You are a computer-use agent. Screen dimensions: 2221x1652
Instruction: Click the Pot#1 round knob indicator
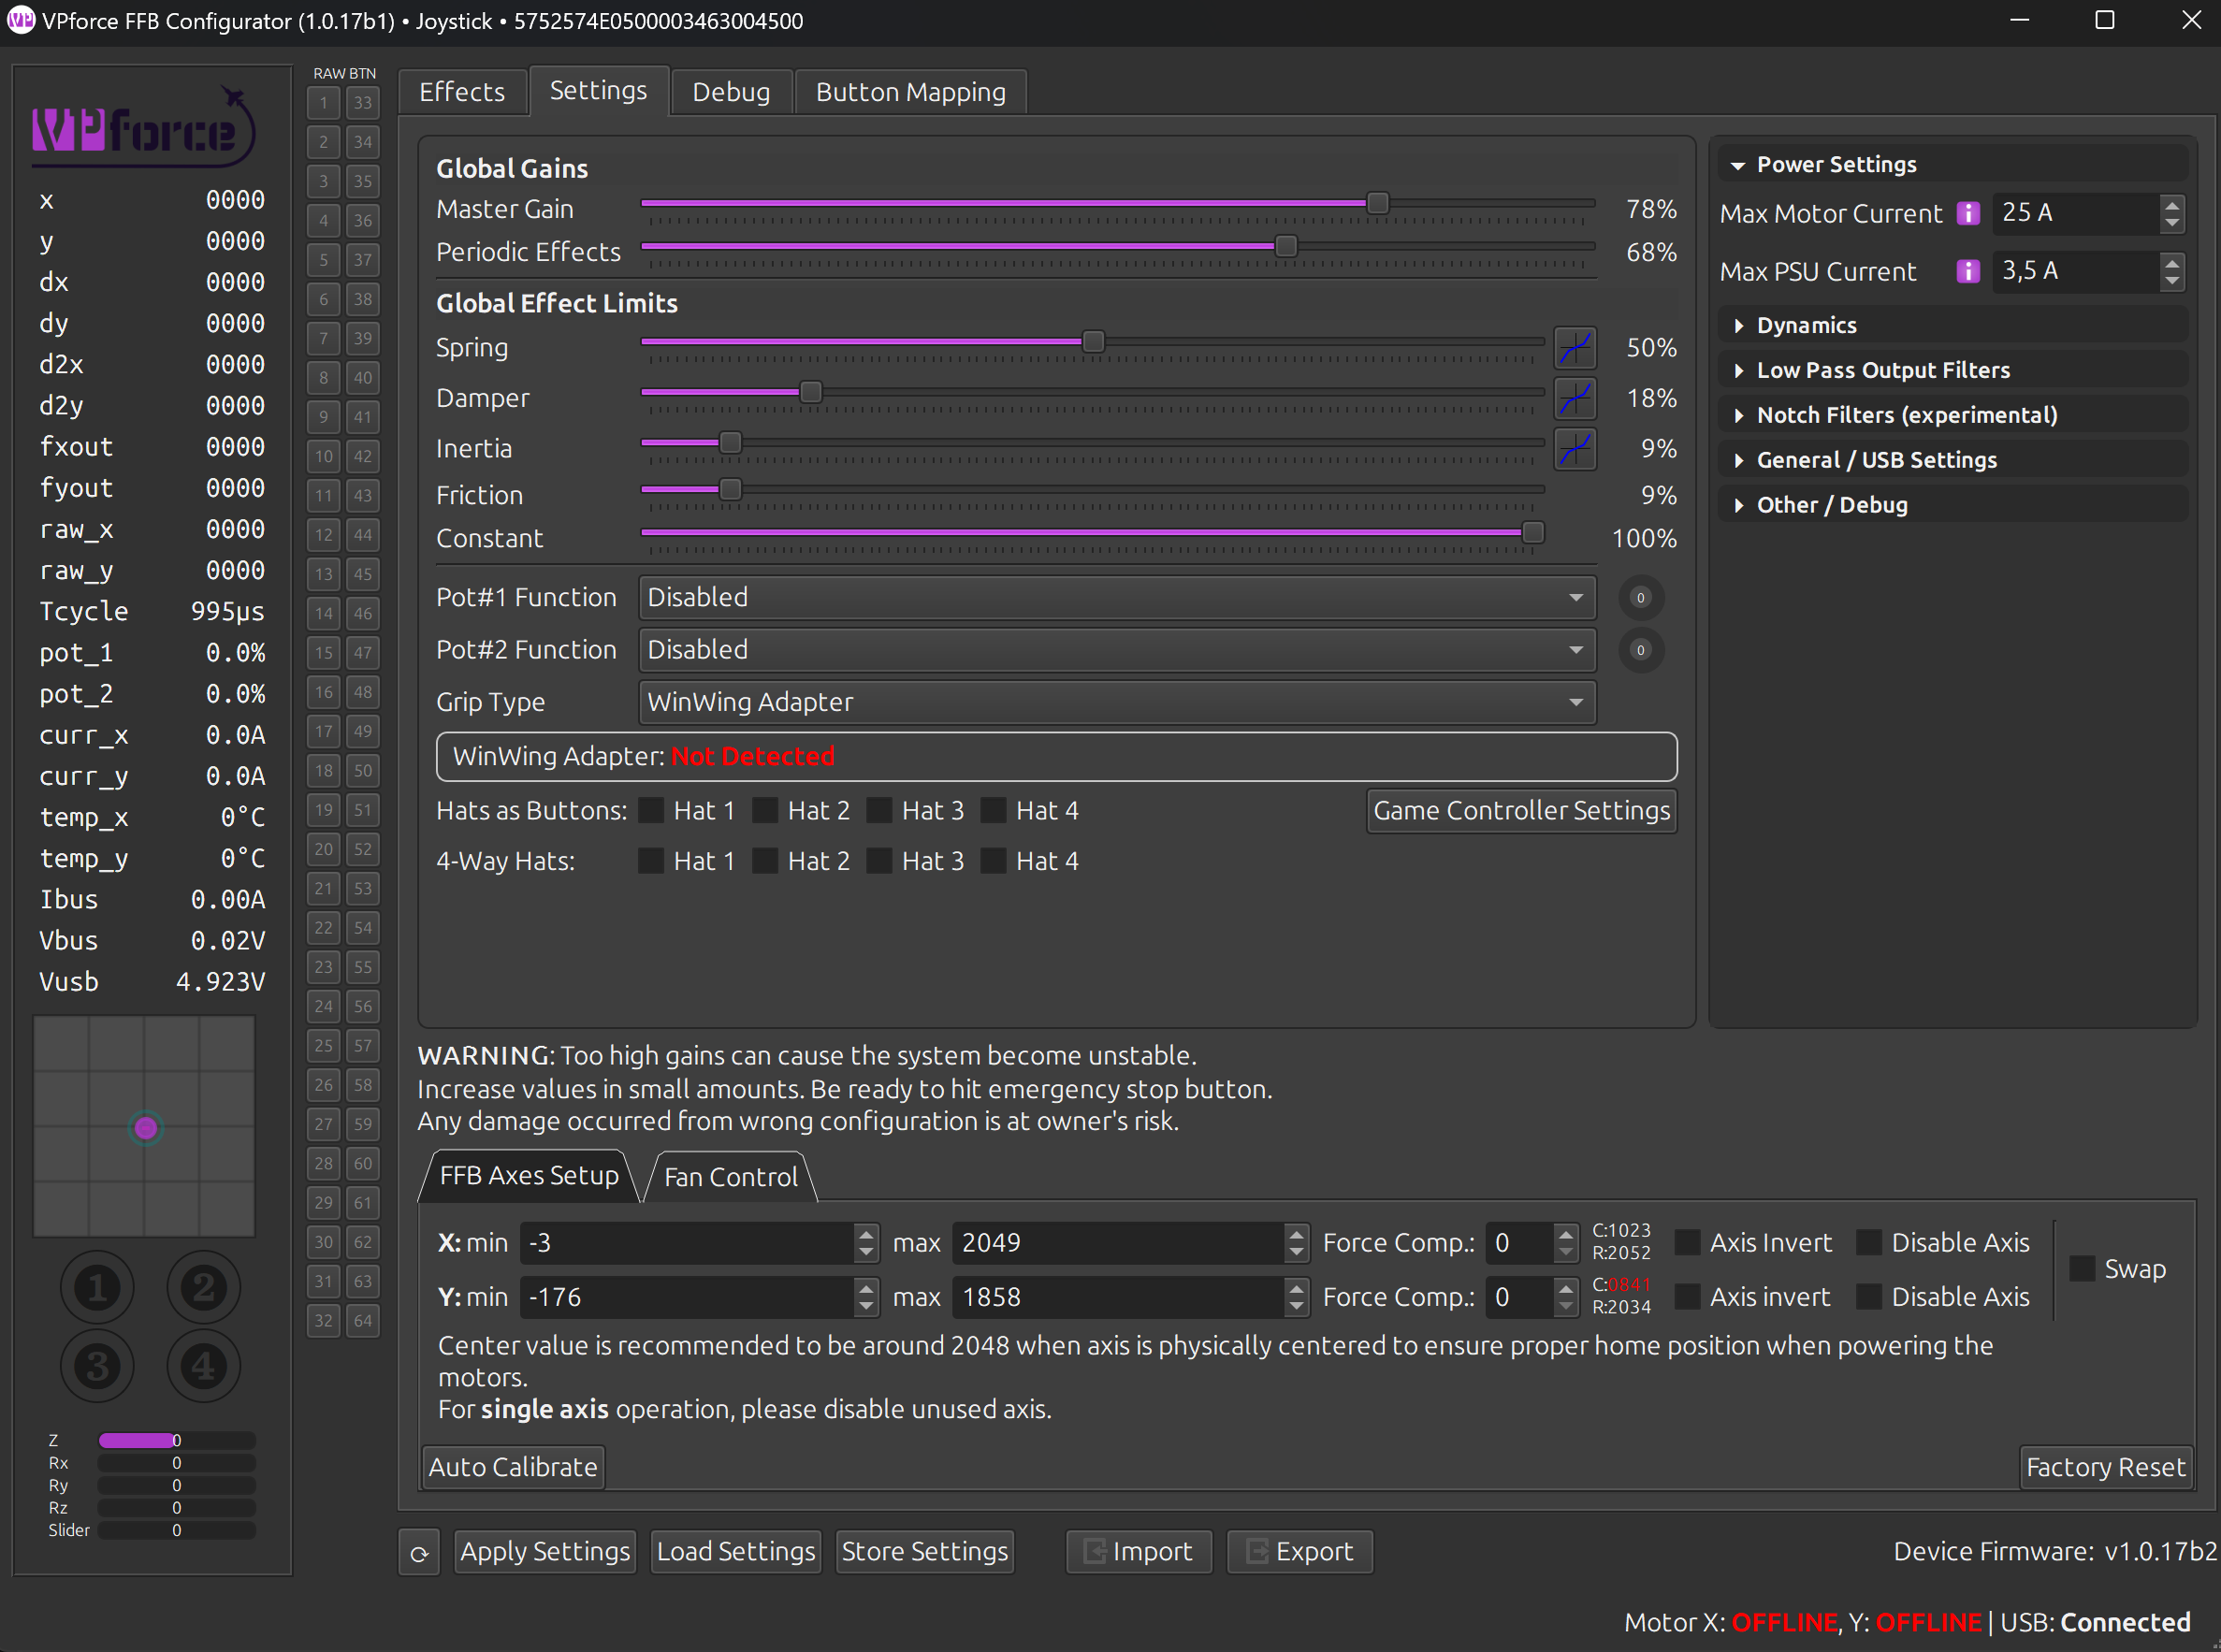pyautogui.click(x=1640, y=598)
